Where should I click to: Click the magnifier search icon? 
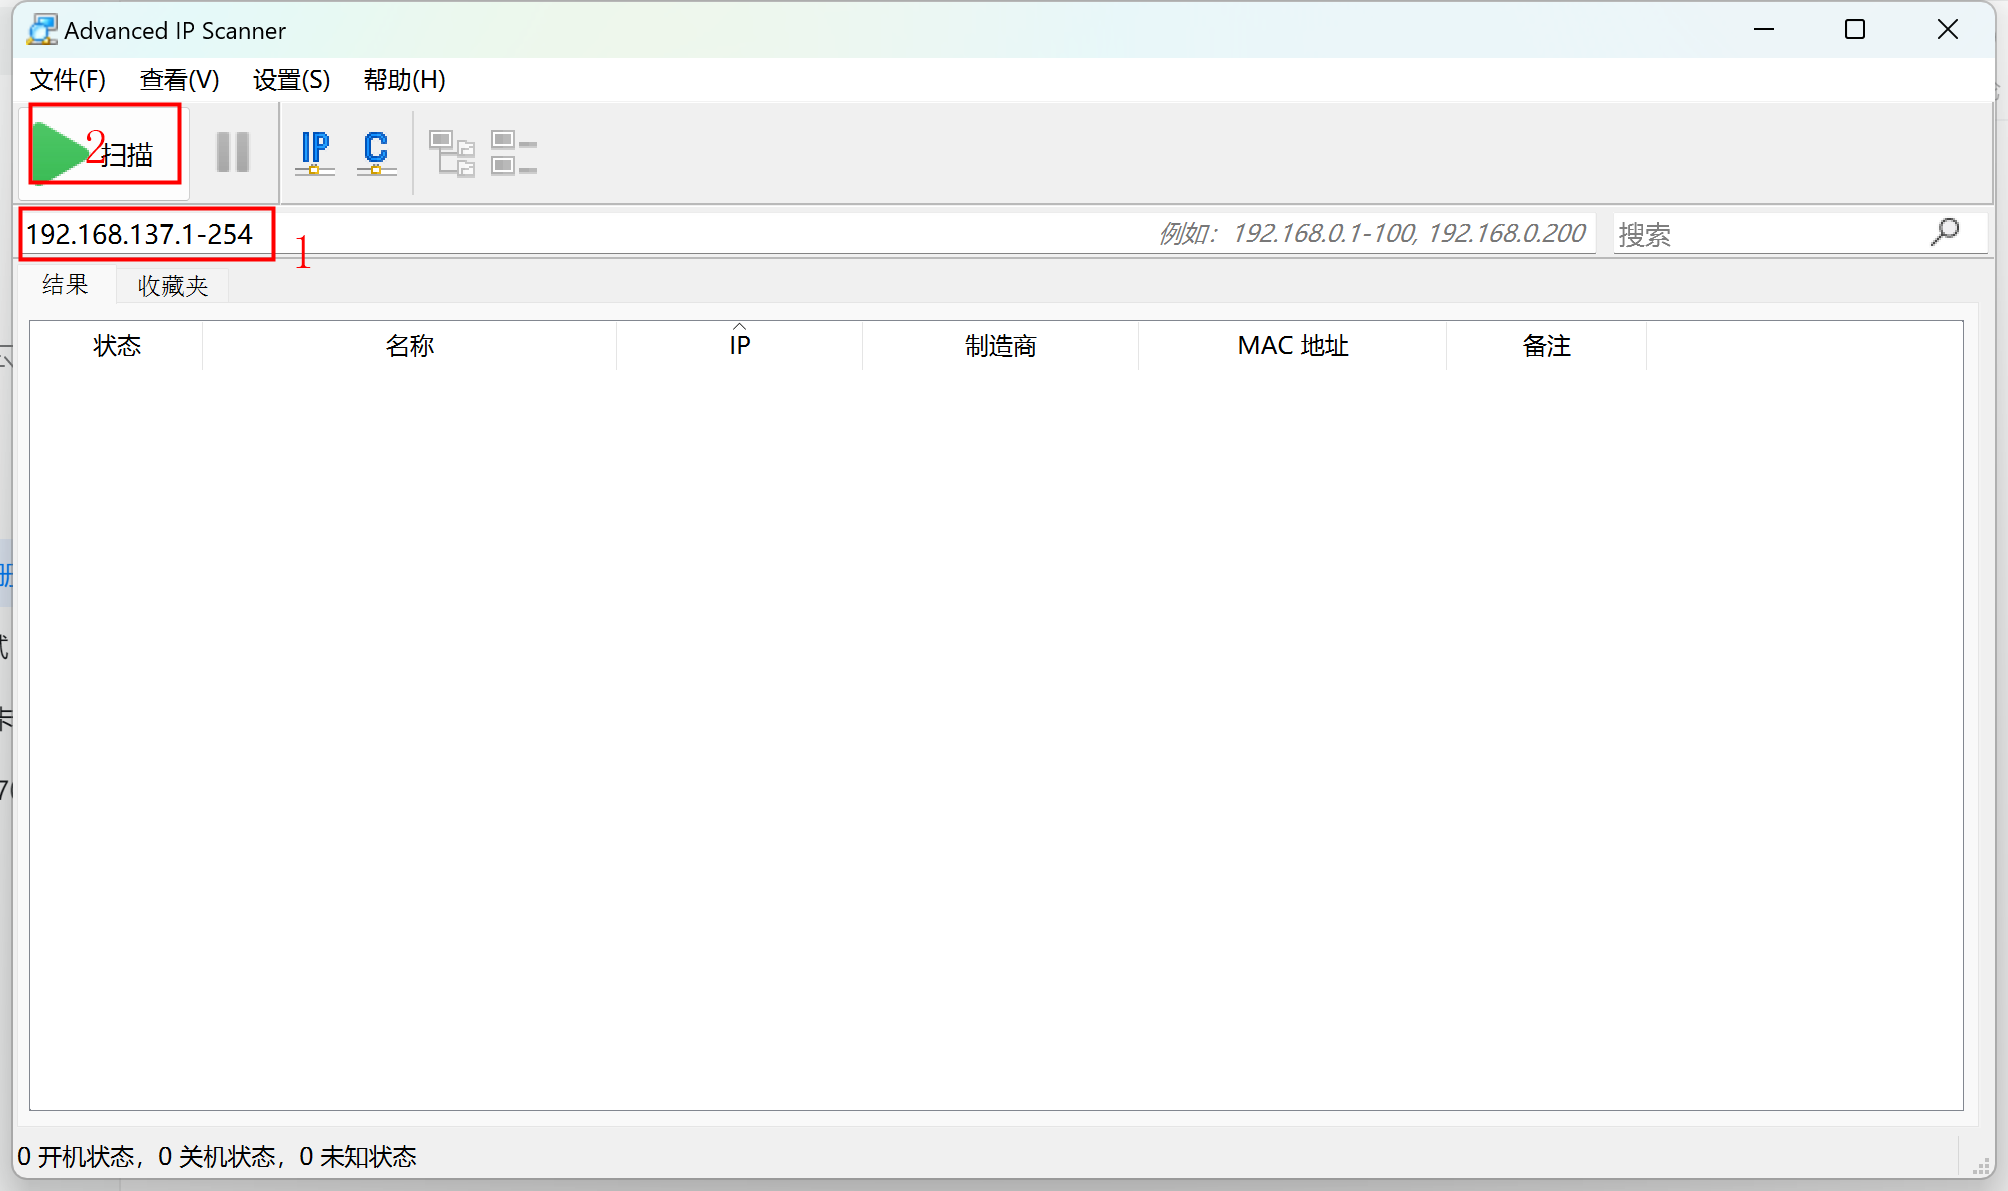[x=1945, y=233]
